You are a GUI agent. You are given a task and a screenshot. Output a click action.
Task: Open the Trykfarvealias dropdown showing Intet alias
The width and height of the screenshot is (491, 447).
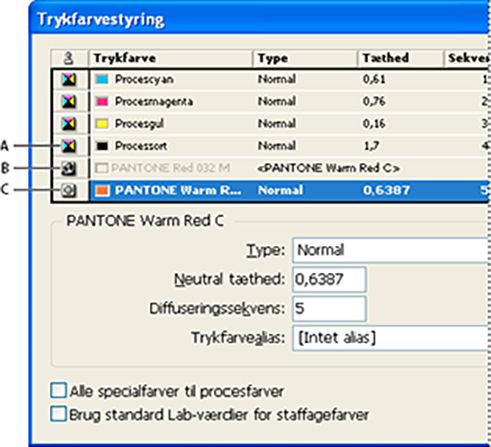390,338
